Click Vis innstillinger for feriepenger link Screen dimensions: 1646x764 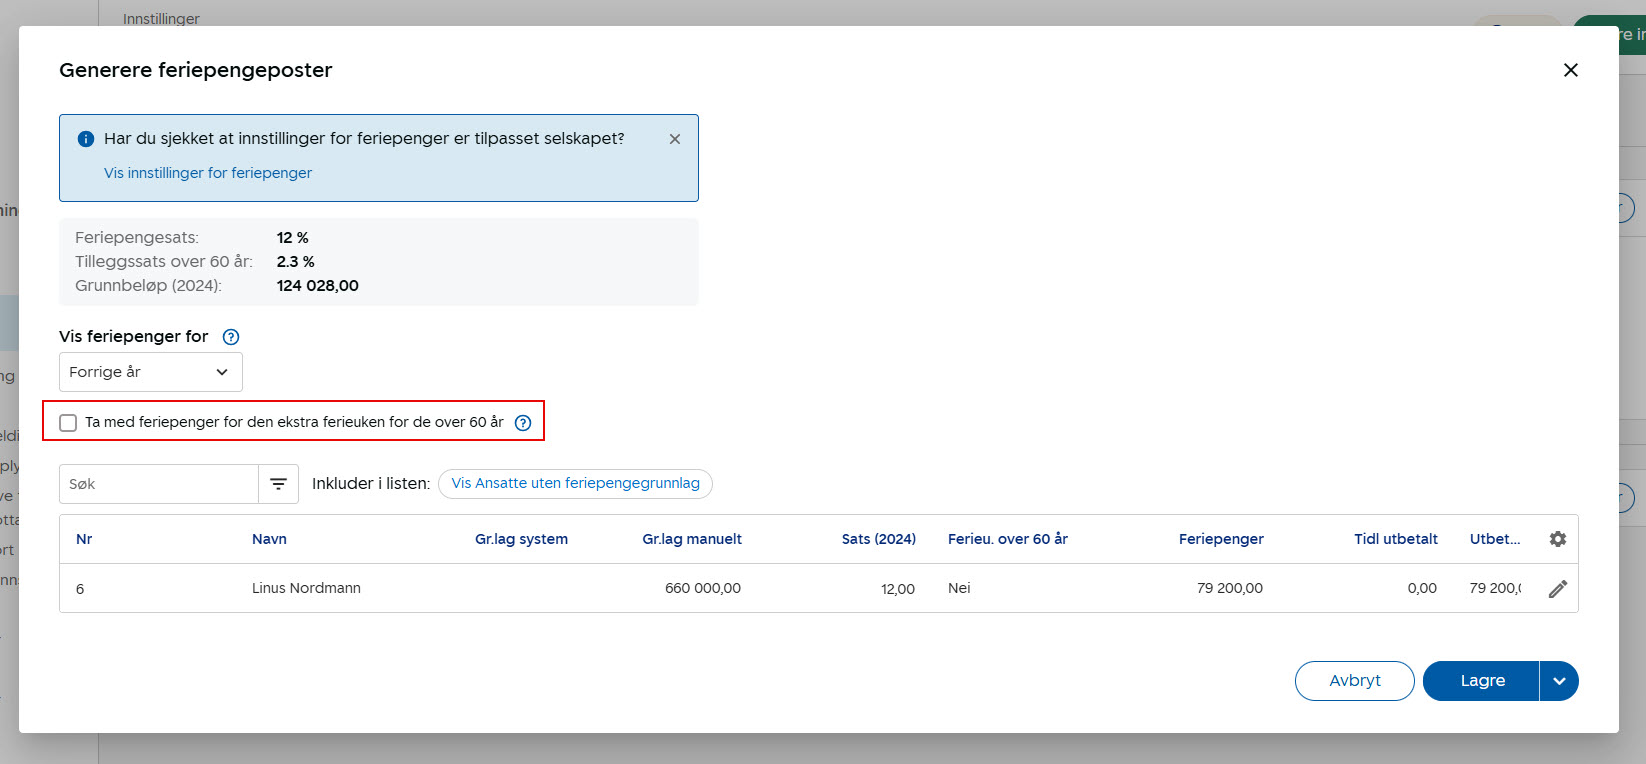pyautogui.click(x=208, y=173)
